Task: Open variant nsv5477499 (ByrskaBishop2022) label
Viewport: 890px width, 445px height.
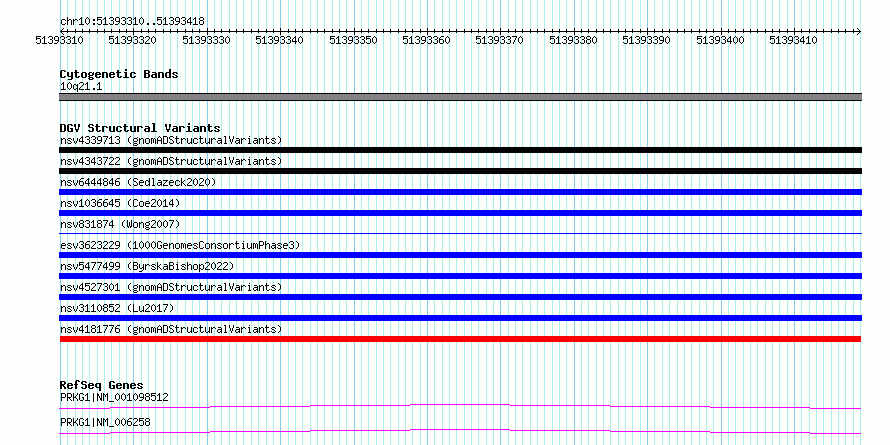Action: coord(147,266)
